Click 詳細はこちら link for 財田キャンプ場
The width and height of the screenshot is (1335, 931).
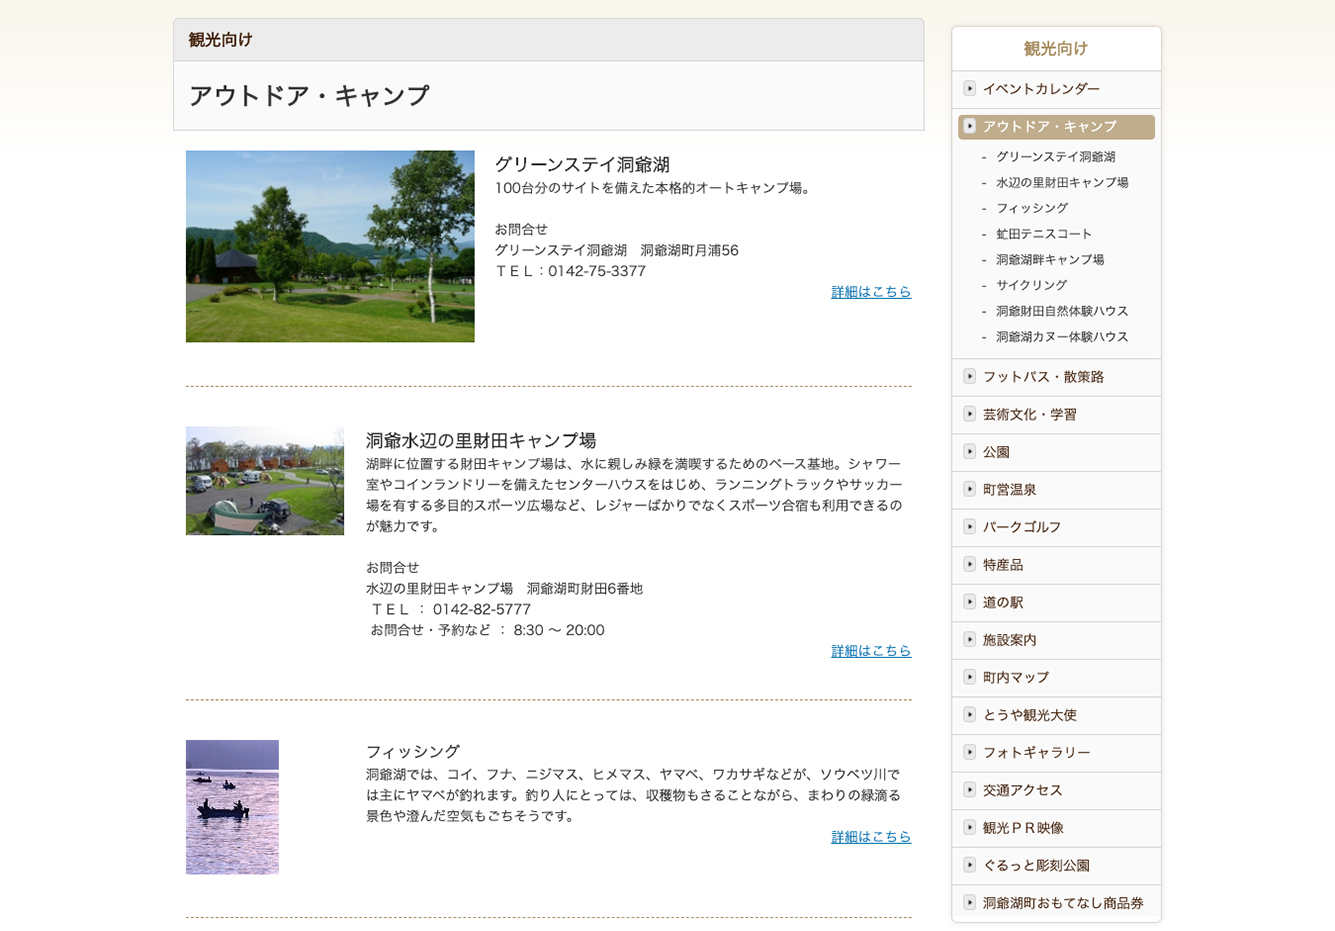click(x=871, y=651)
